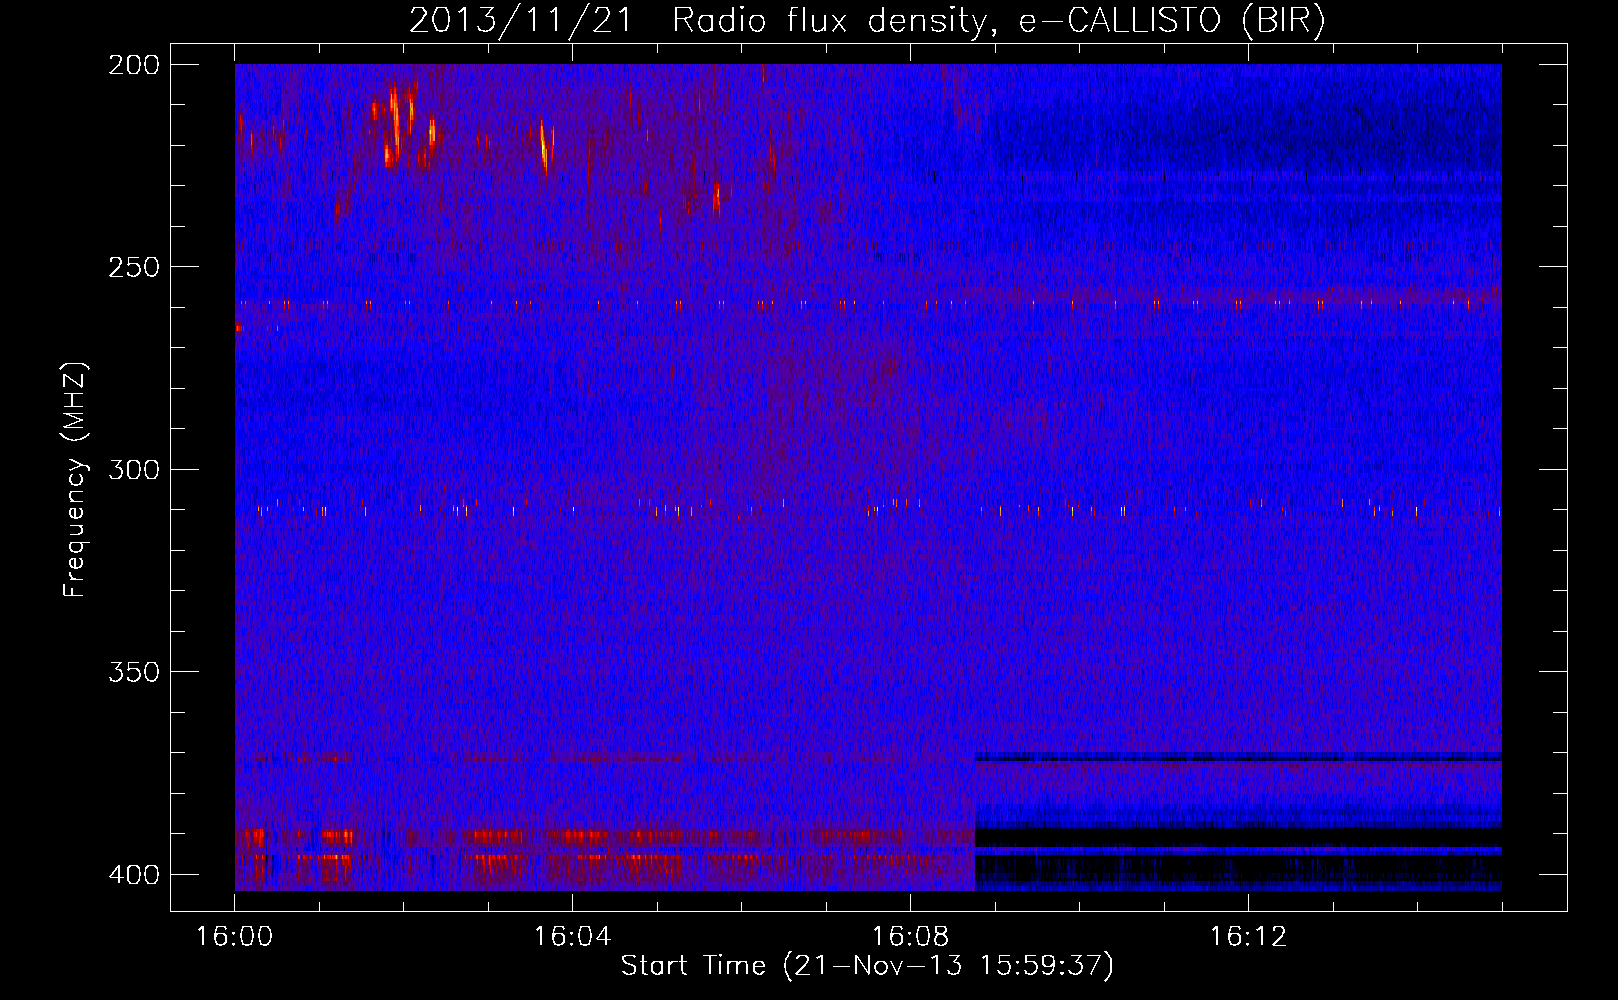
Task: Select the 400 frequency tick label
Action: coord(134,875)
